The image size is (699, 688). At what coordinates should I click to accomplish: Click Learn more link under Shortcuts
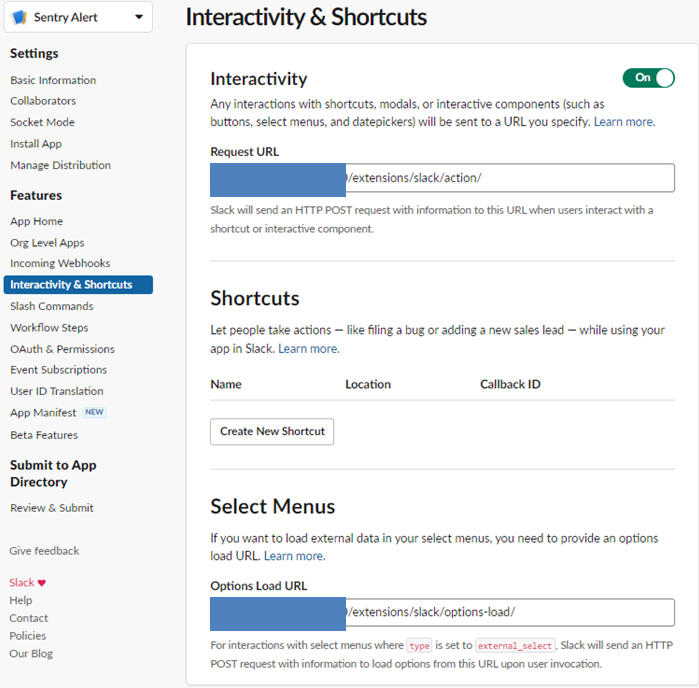(308, 349)
